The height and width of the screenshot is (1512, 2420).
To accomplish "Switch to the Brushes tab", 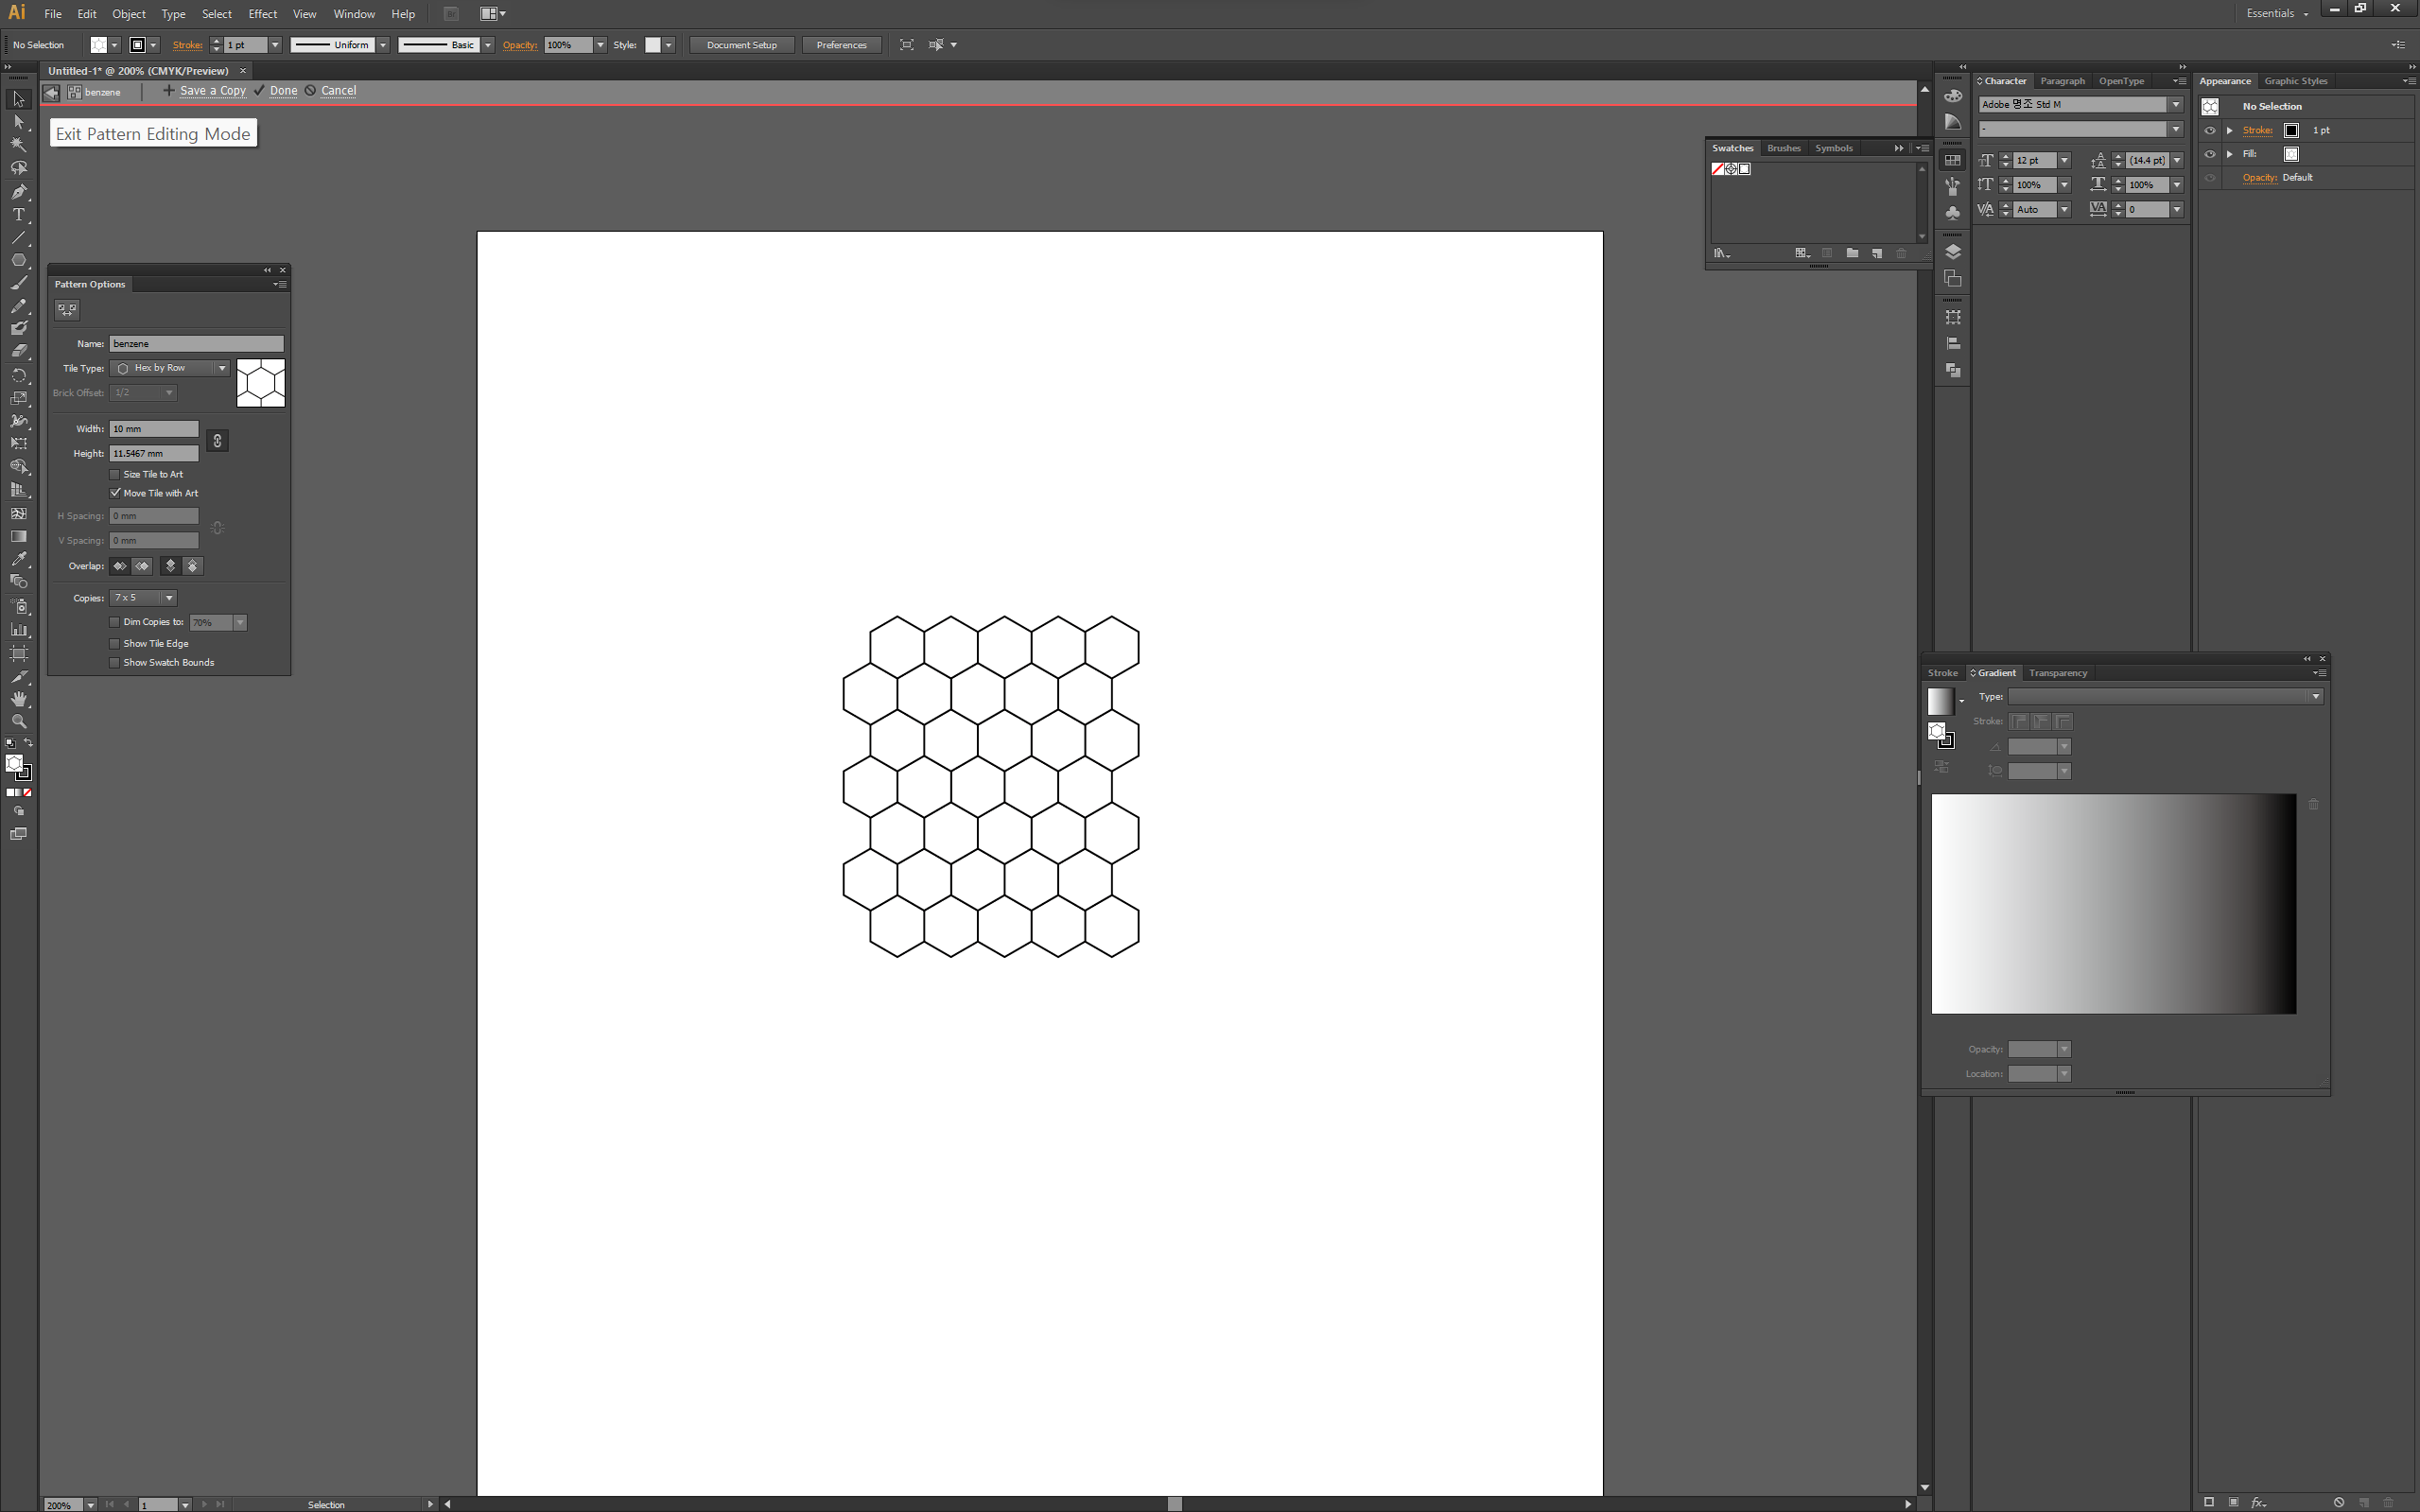I will 1783,148.
